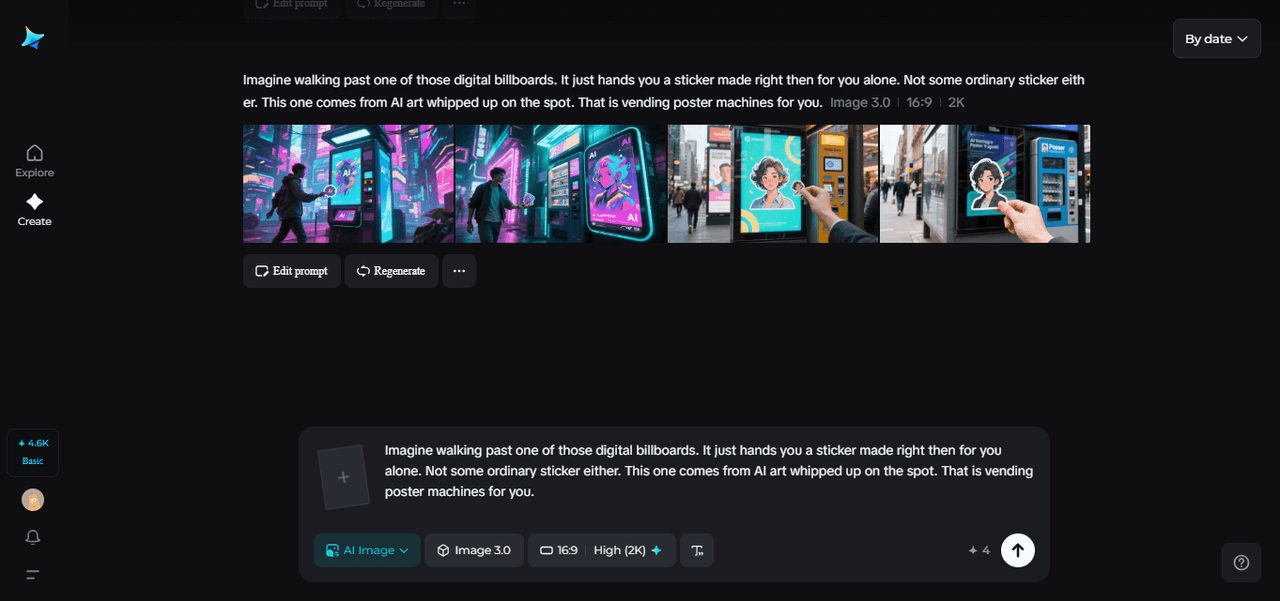Click the blue app logo in sidebar

pyautogui.click(x=33, y=38)
